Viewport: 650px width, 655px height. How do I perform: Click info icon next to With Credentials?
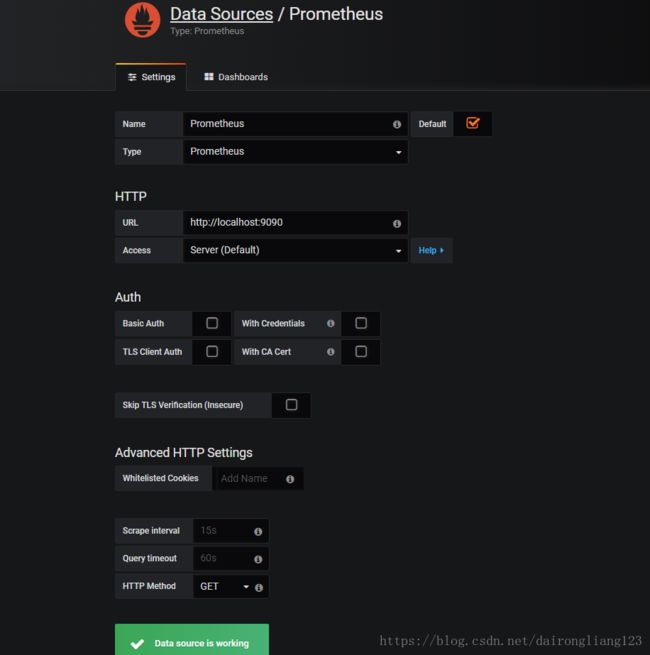tap(330, 323)
